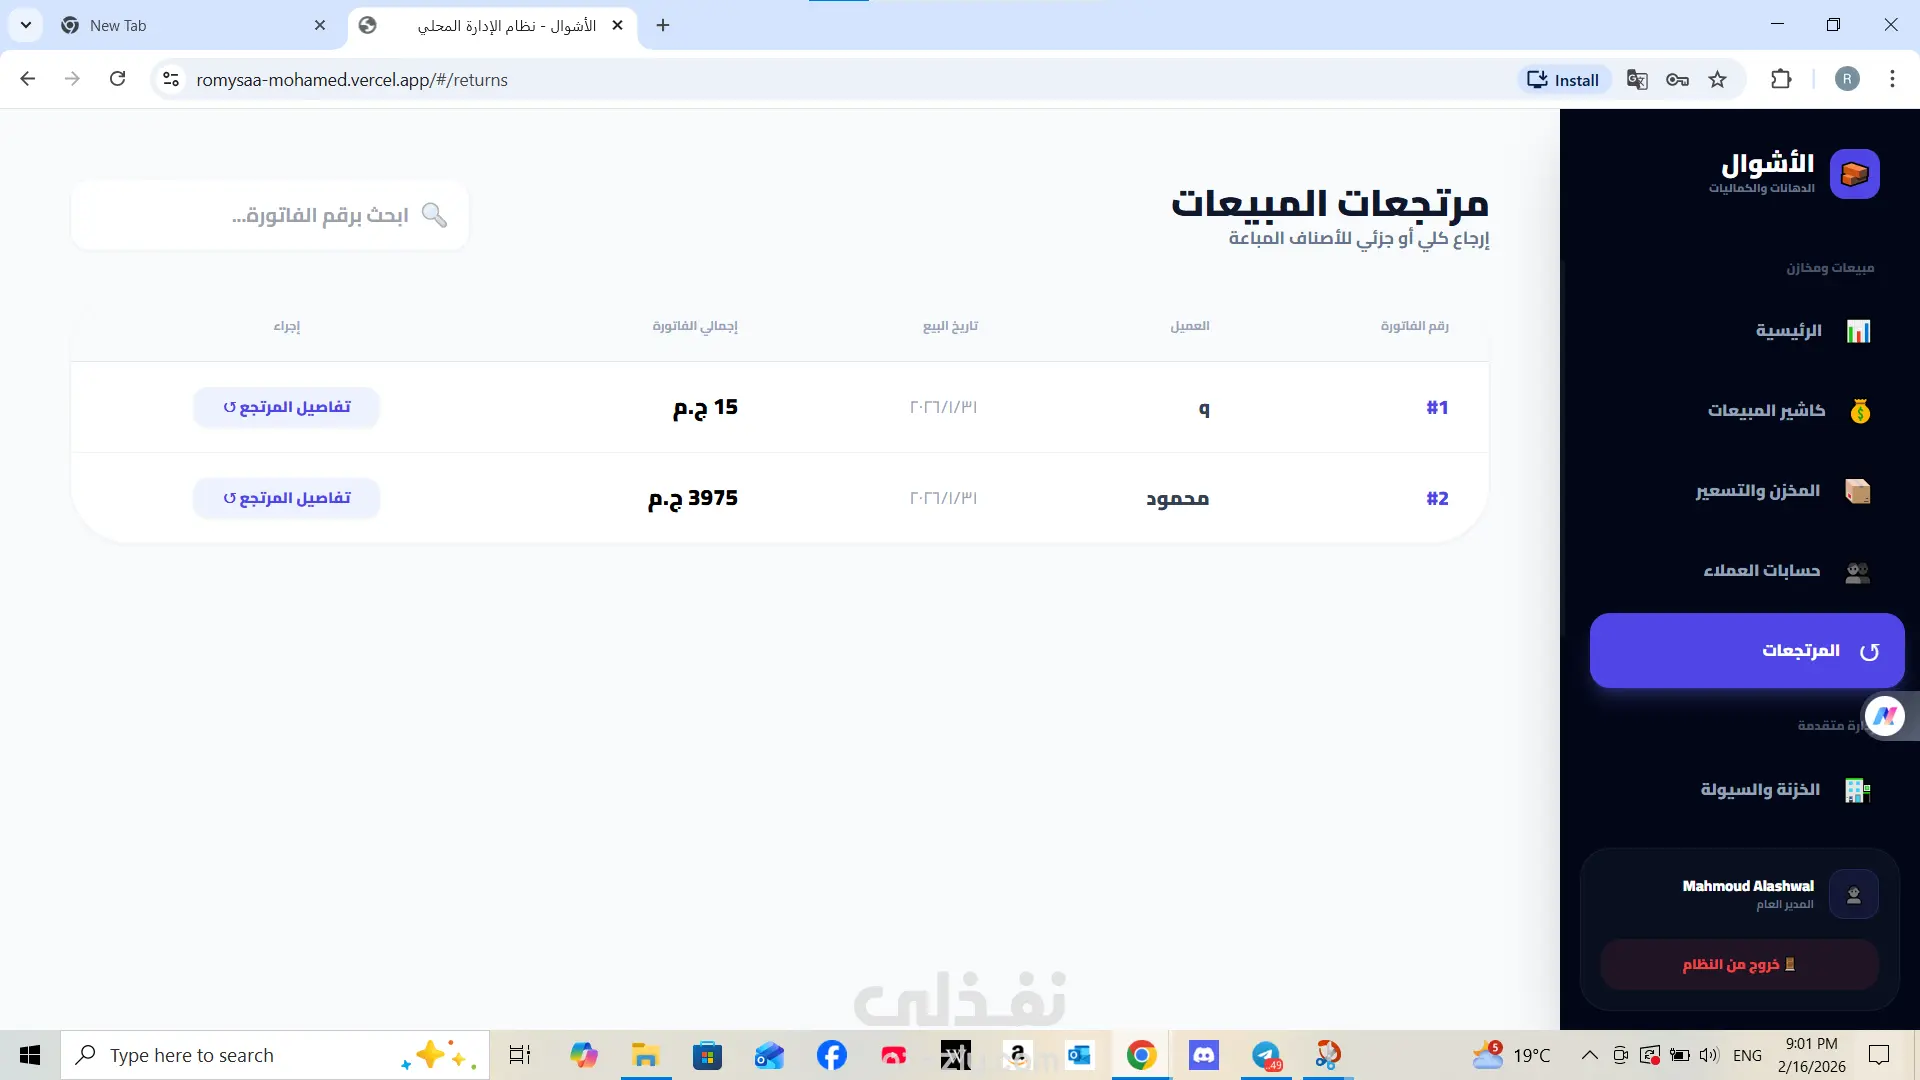1920x1080 pixels.
Task: Open return details for invoice #2
Action: click(x=287, y=498)
